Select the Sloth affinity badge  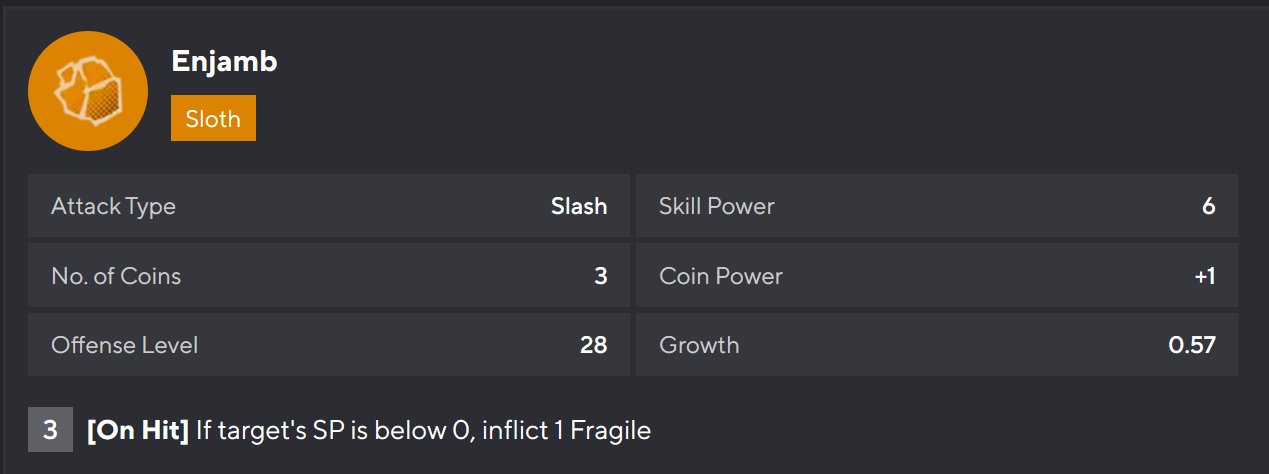(213, 118)
